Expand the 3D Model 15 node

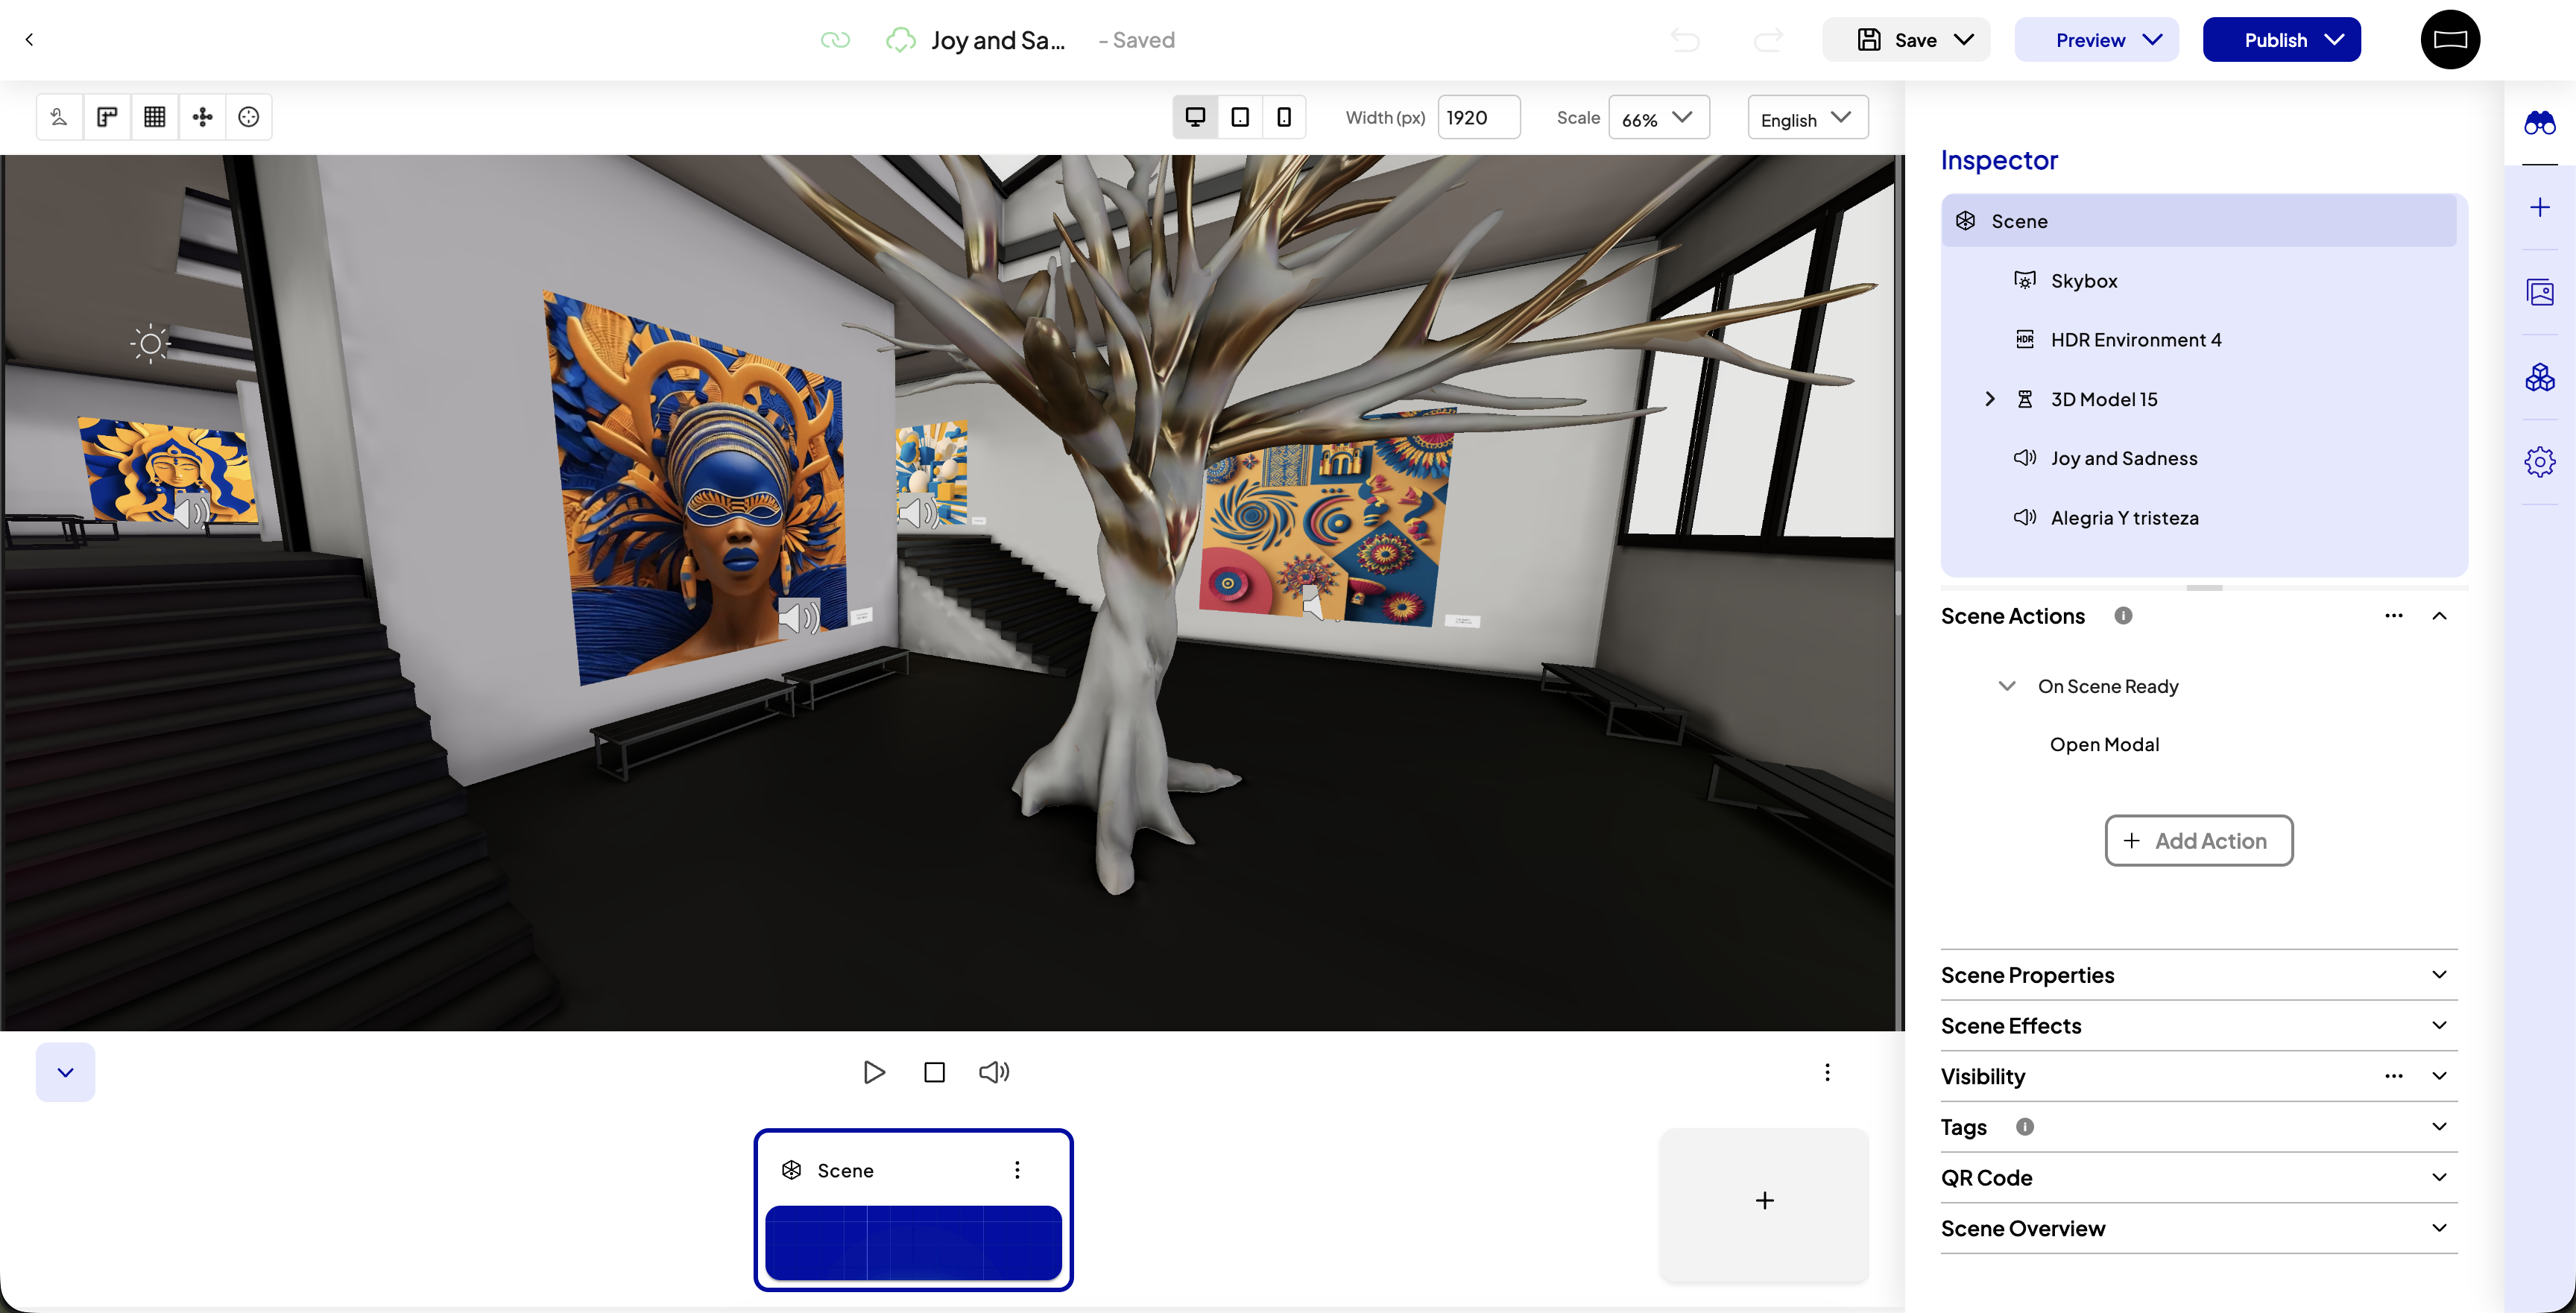pyautogui.click(x=1990, y=399)
